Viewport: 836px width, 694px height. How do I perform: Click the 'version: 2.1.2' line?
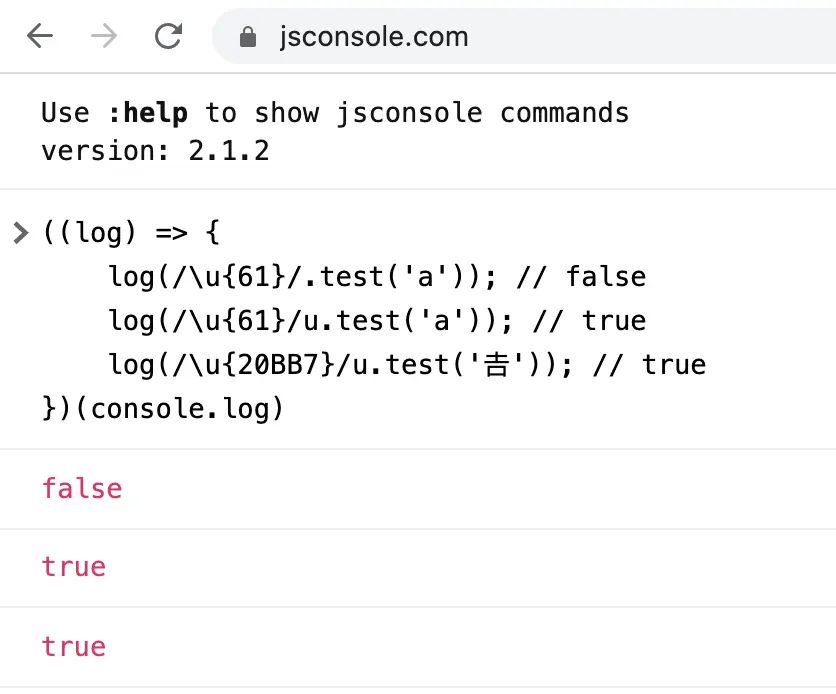click(x=155, y=151)
